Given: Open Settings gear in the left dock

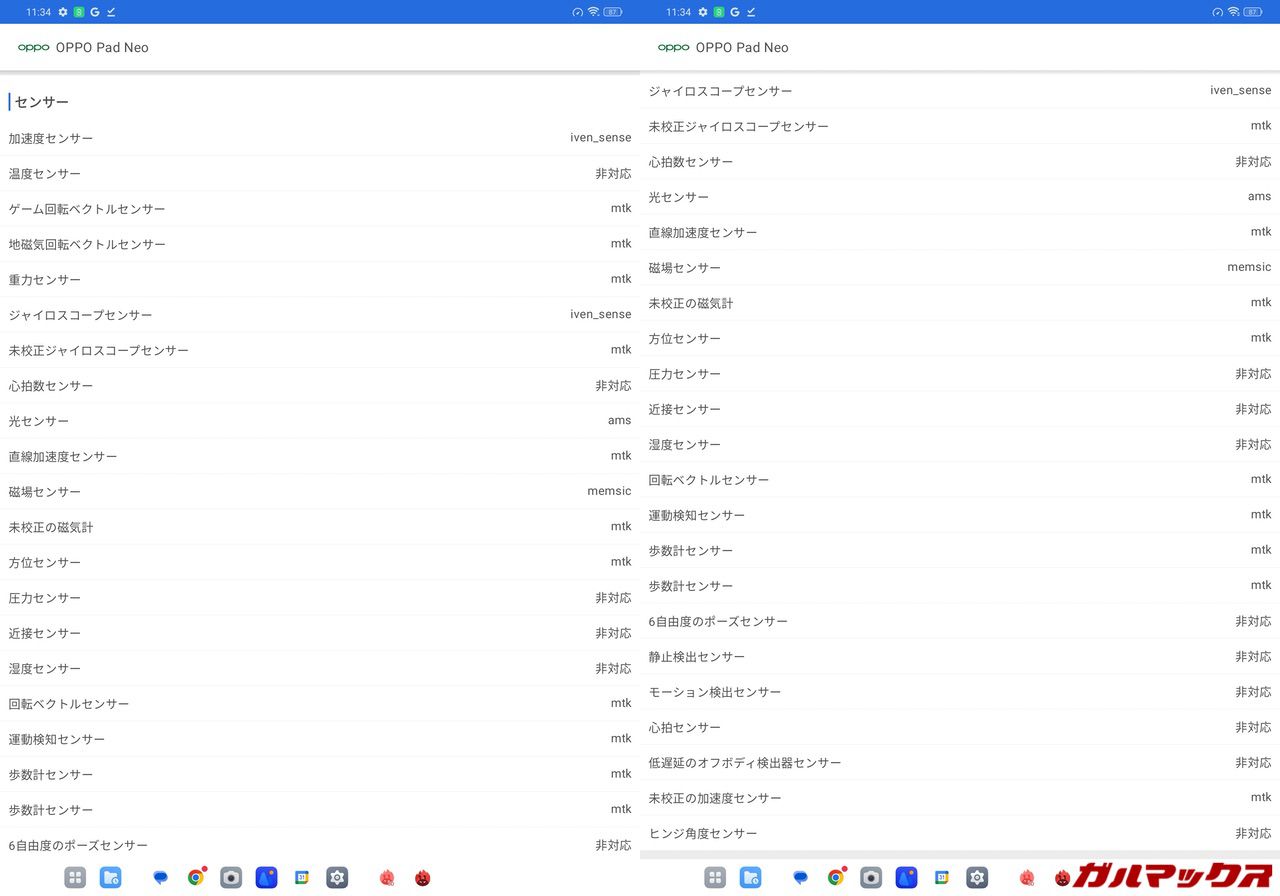Looking at the screenshot, I should [x=337, y=878].
